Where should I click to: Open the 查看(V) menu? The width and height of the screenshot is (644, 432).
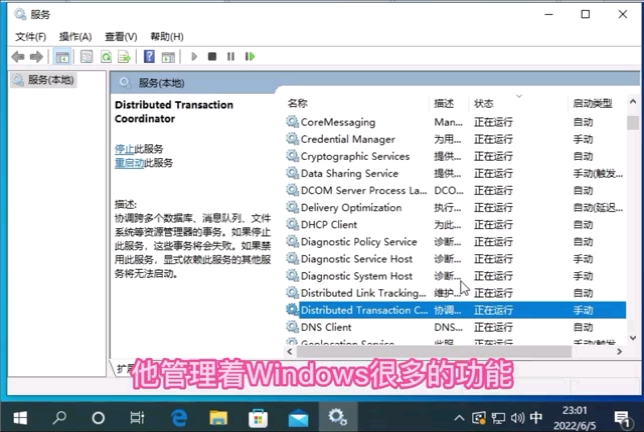pos(121,37)
